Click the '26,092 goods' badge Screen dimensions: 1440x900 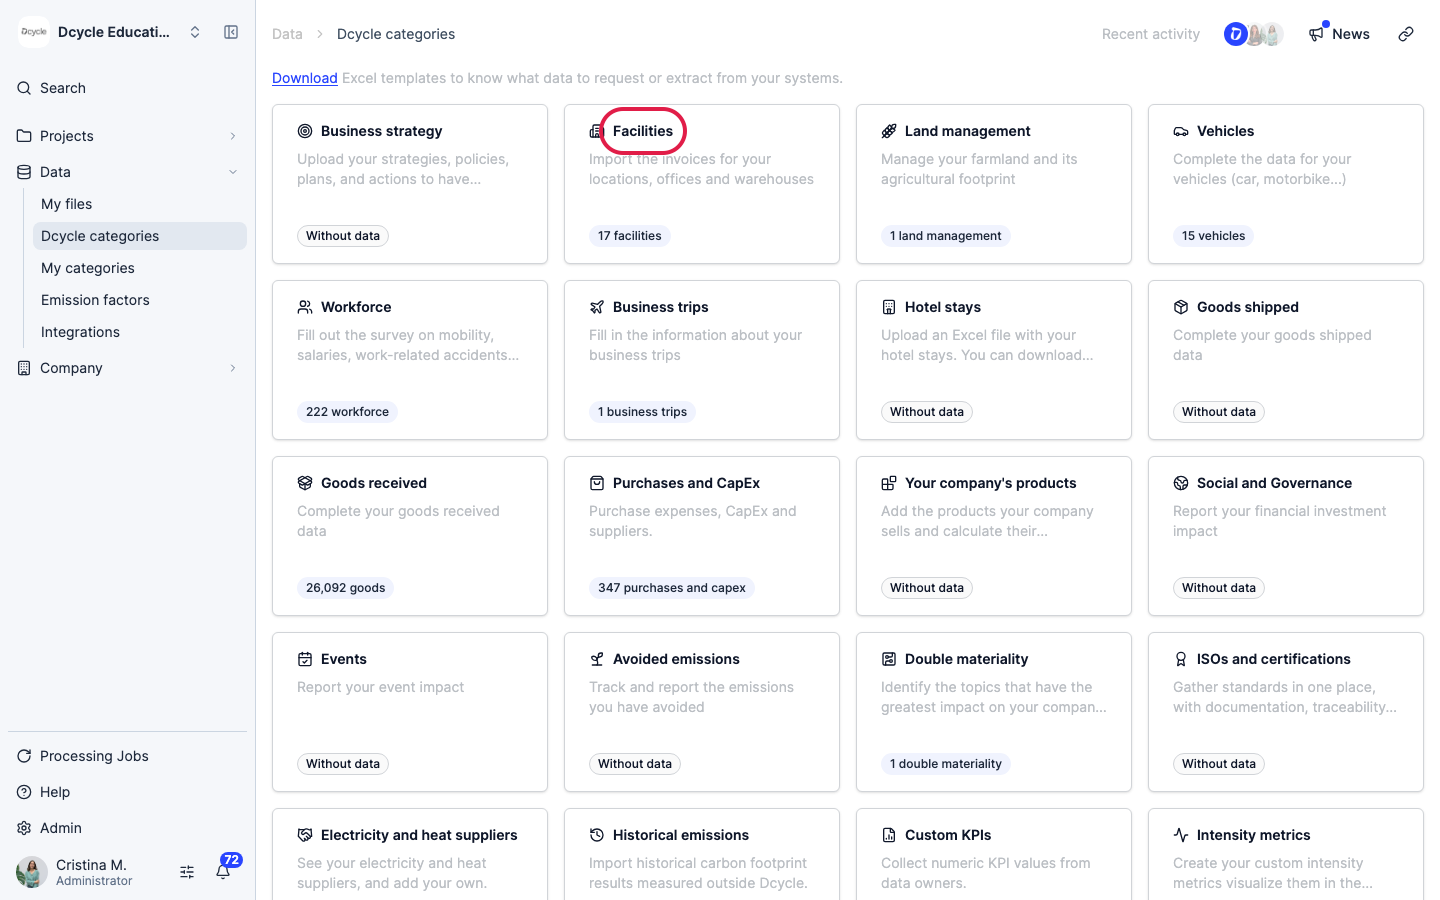click(345, 588)
